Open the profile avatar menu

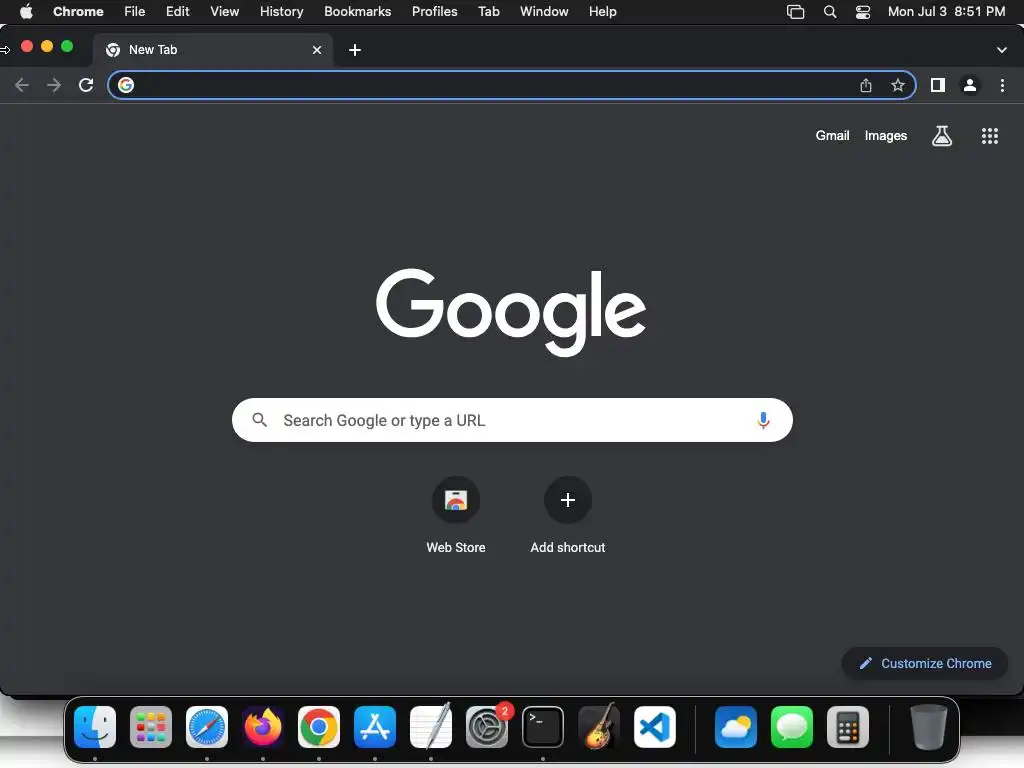pyautogui.click(x=970, y=85)
